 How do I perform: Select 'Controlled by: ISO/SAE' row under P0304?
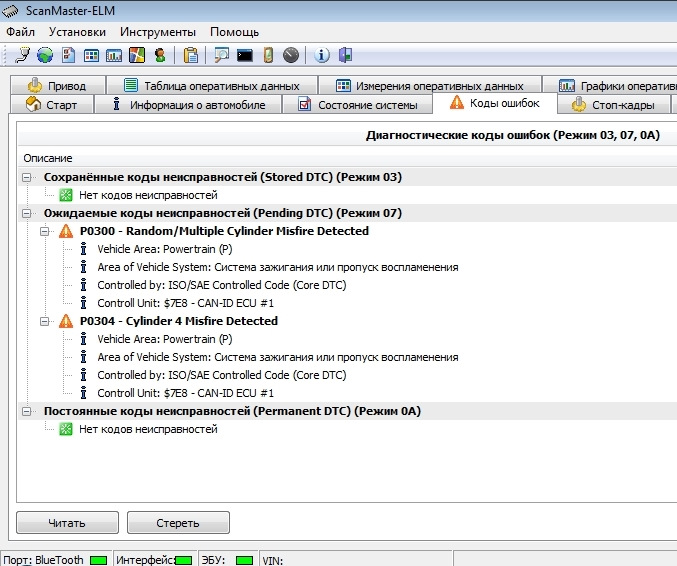pyautogui.click(x=221, y=375)
